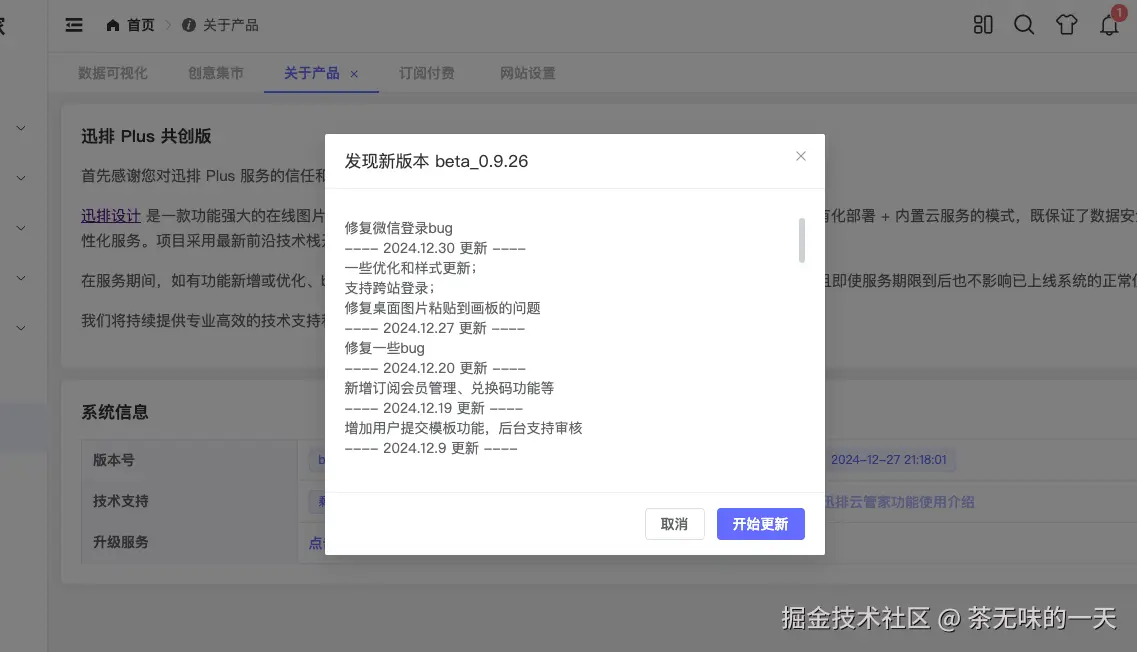This screenshot has height=652, width=1137.
Task: Click the 增加用户提交模板功能 changelog line
Action: (463, 428)
